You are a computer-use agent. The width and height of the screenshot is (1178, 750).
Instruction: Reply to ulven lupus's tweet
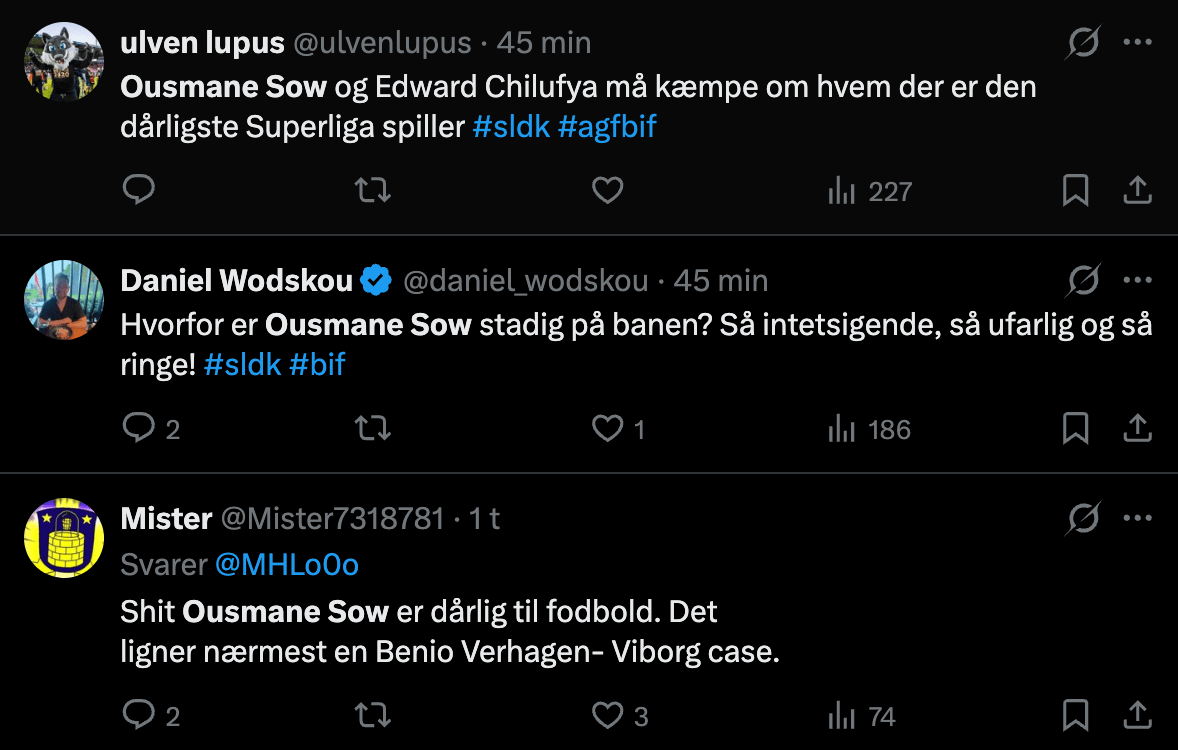pos(138,190)
